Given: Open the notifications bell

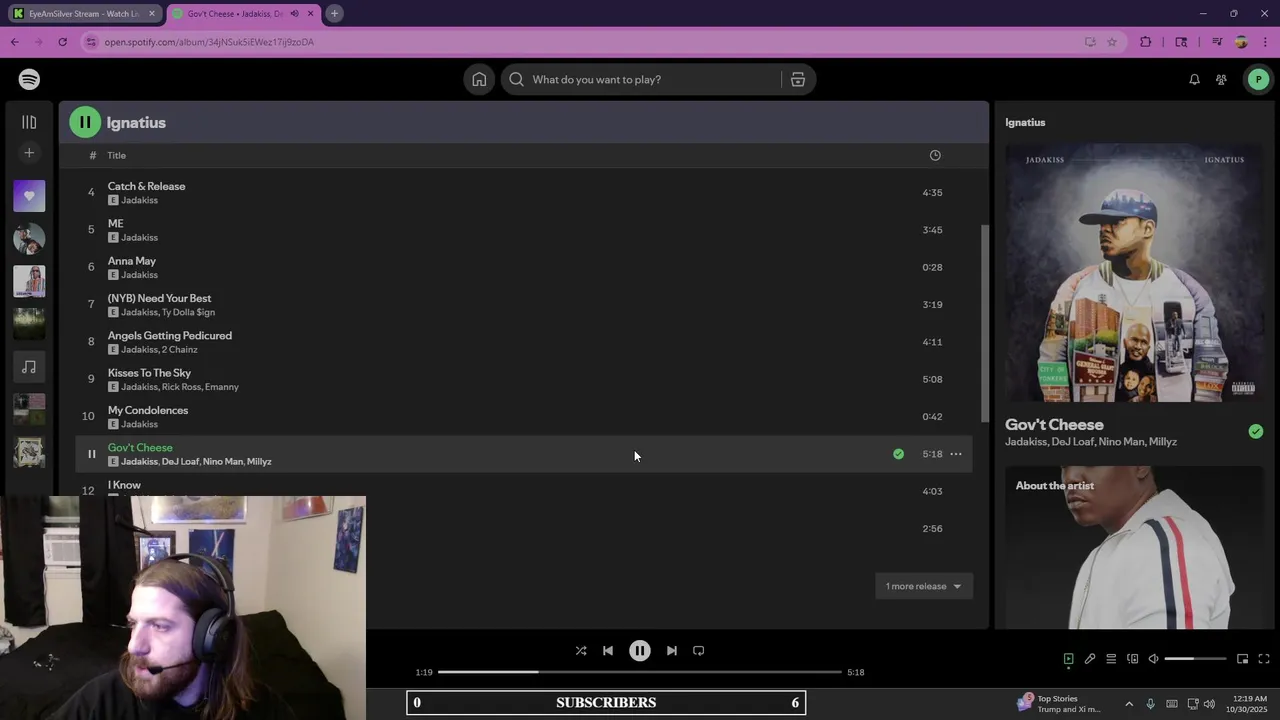Looking at the screenshot, I should (x=1194, y=79).
